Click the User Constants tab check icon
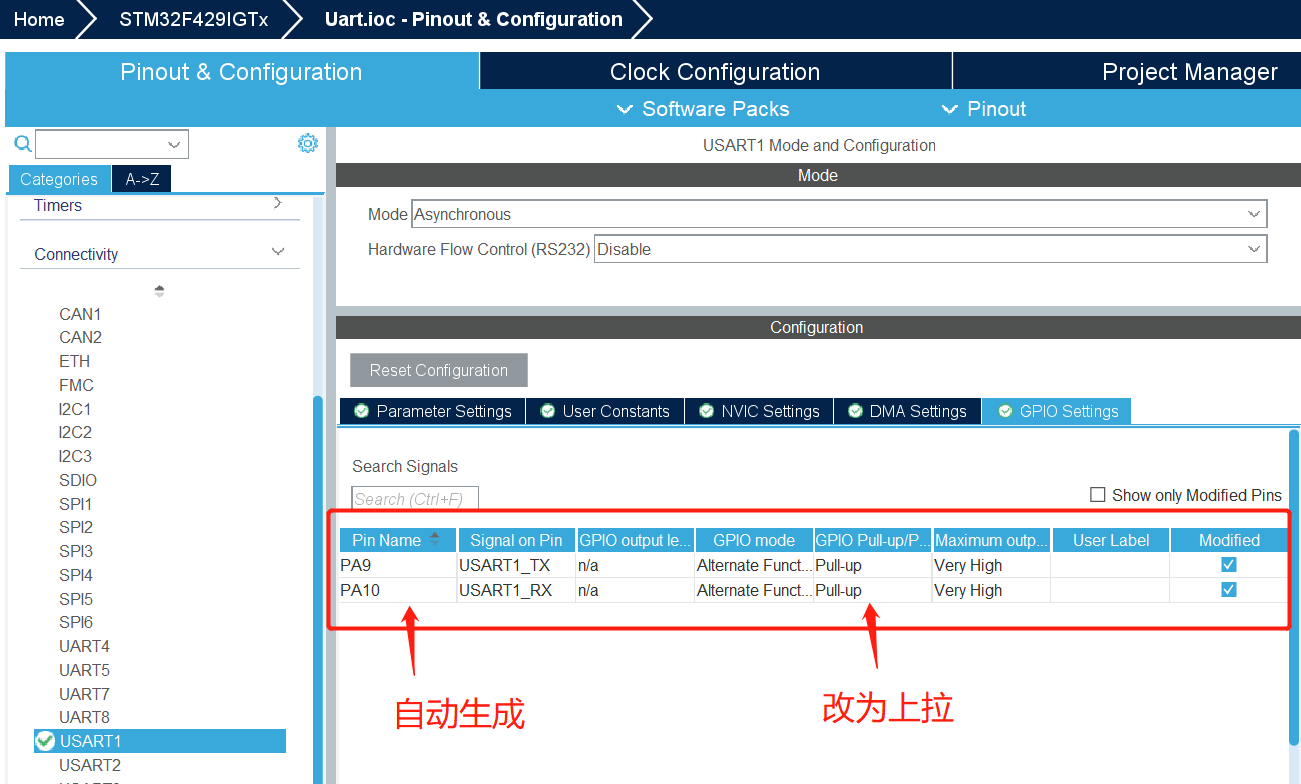 click(x=547, y=411)
